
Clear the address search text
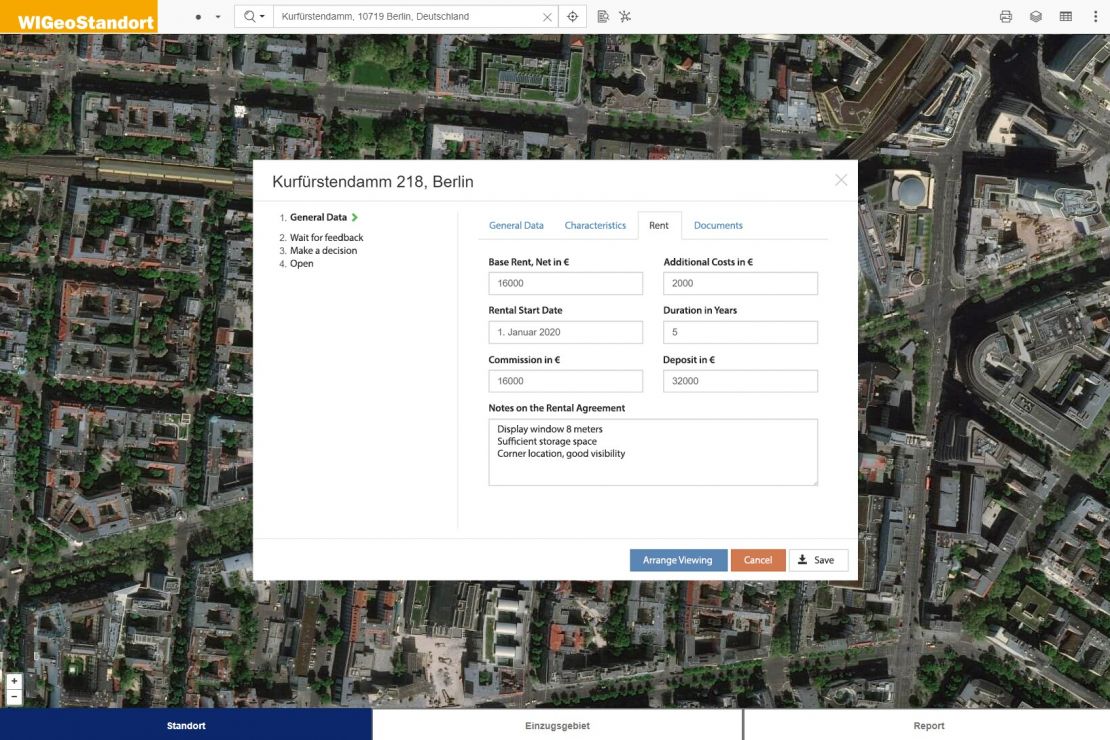(547, 17)
